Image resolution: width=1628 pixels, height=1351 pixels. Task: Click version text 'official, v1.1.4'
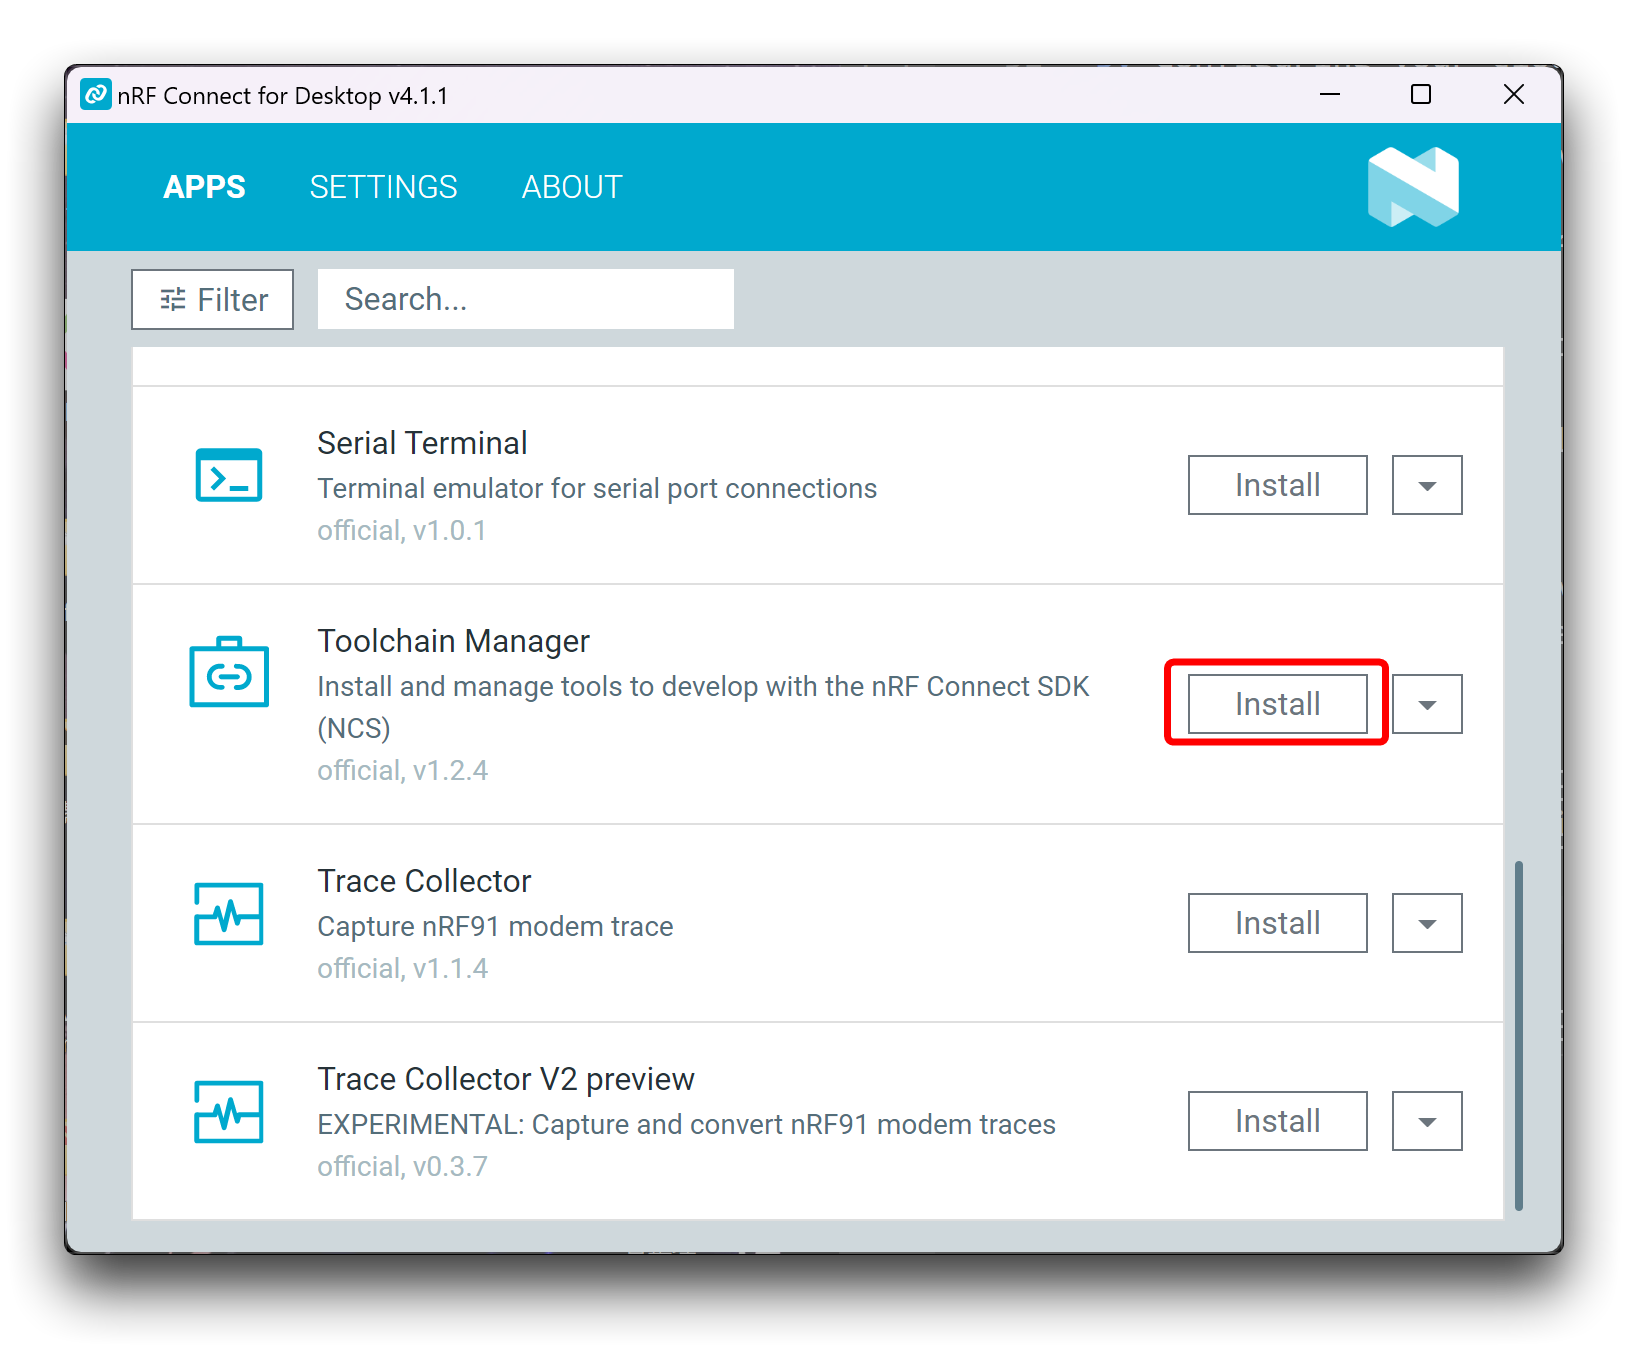click(403, 968)
